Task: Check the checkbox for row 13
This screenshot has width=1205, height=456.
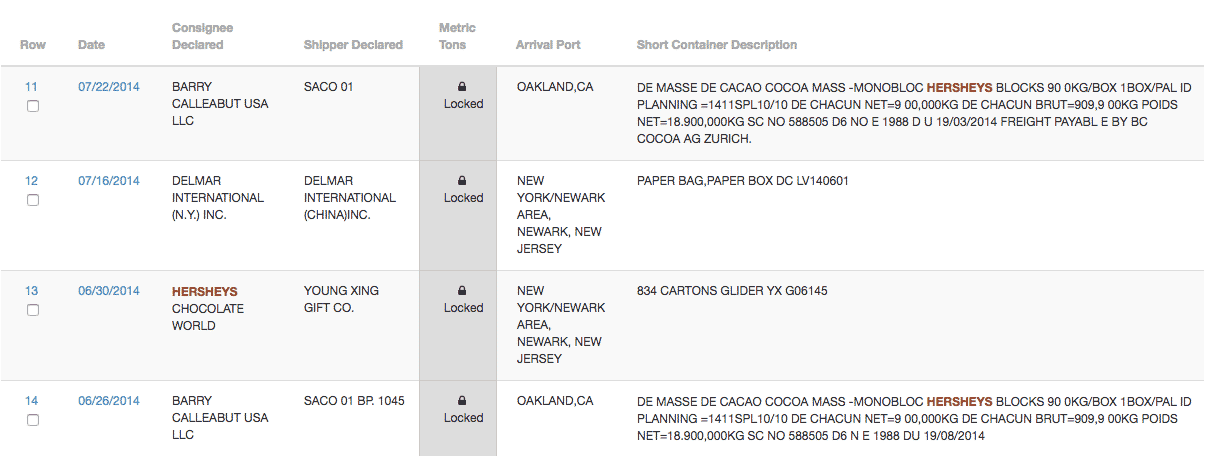Action: point(32,310)
